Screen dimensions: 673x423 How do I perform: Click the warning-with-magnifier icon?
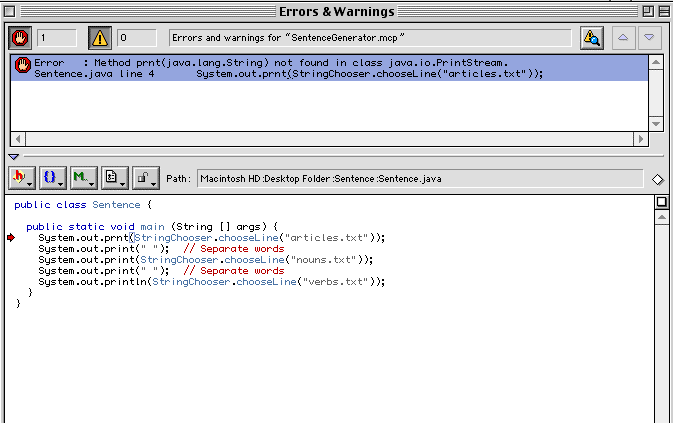591,38
